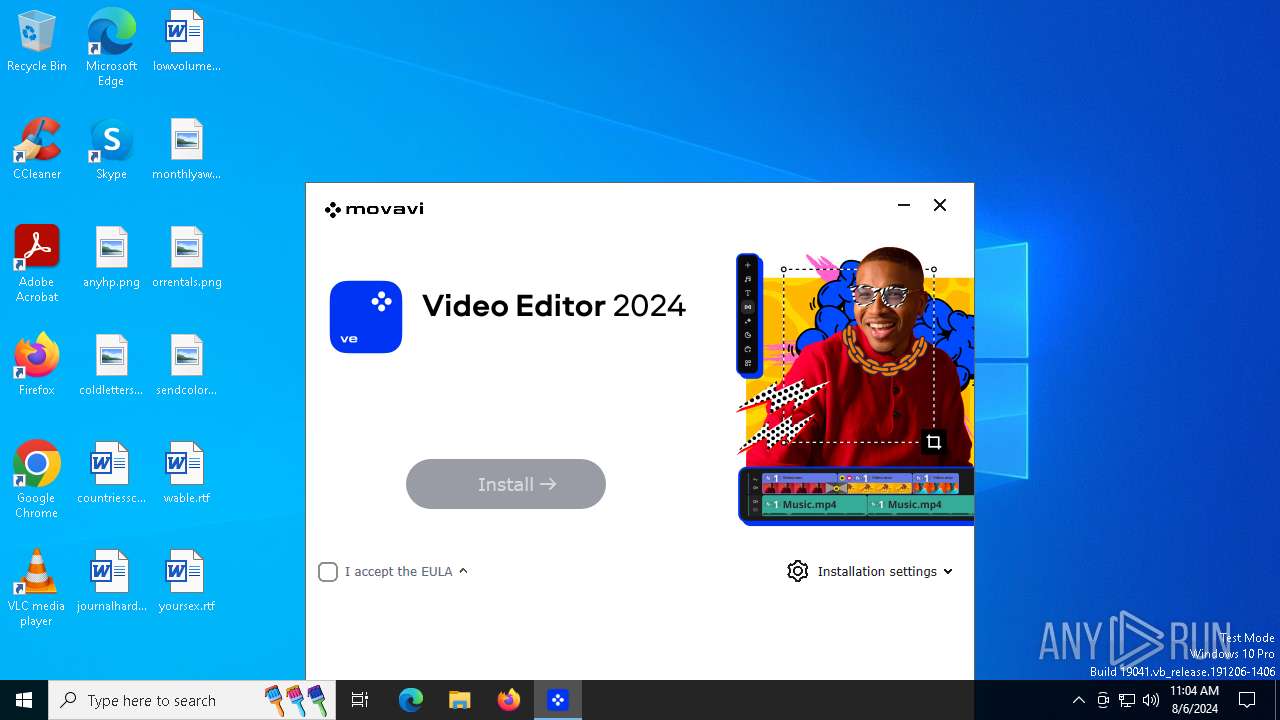Select the wable.rtf file on desktop
This screenshot has width=1280, height=720.
[x=186, y=474]
